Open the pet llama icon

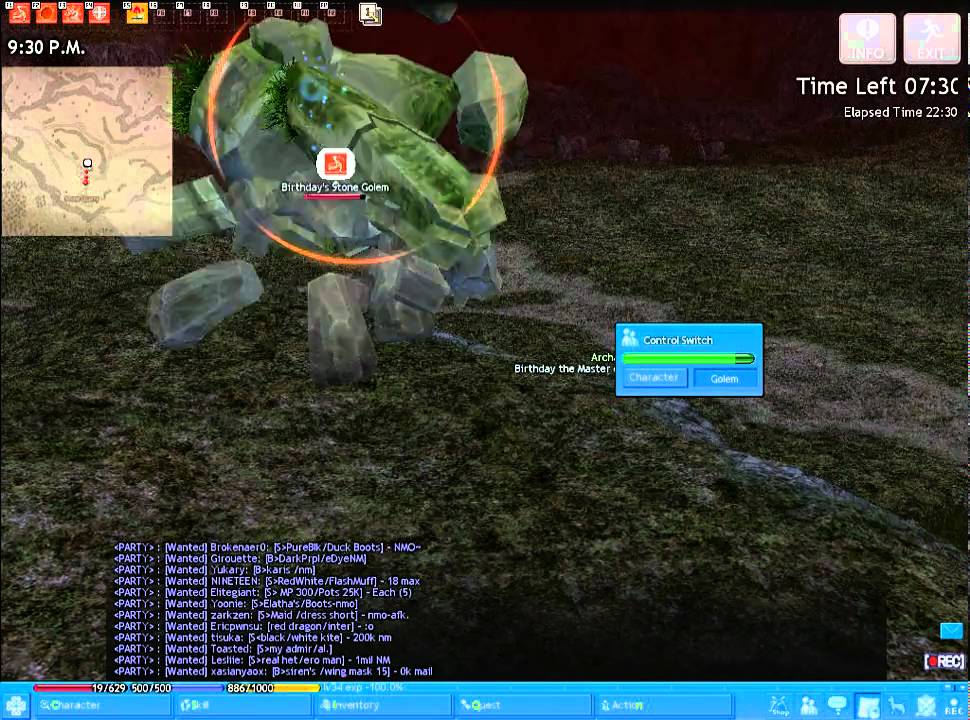click(896, 706)
